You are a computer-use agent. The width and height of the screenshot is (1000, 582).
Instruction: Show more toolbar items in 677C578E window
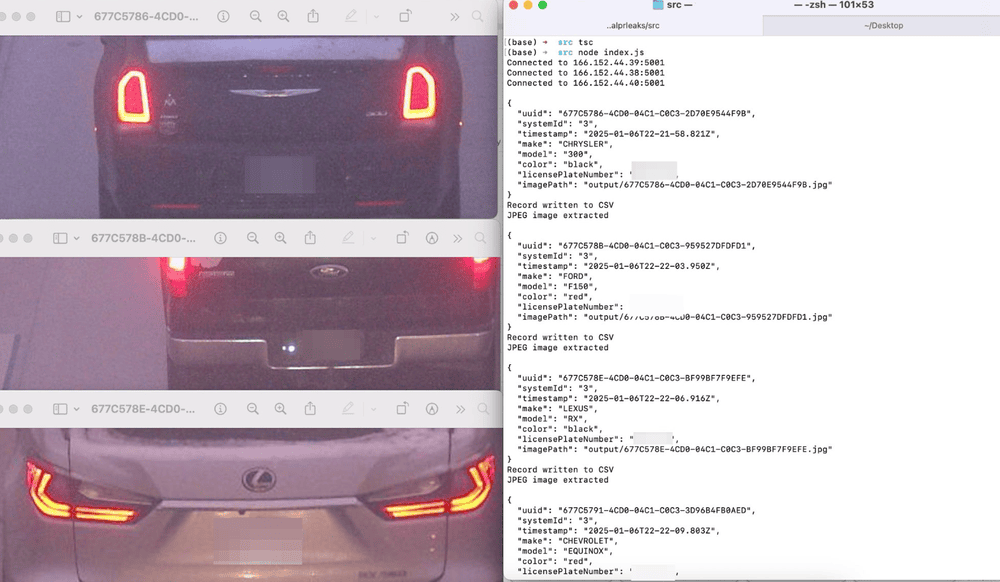[x=460, y=409]
